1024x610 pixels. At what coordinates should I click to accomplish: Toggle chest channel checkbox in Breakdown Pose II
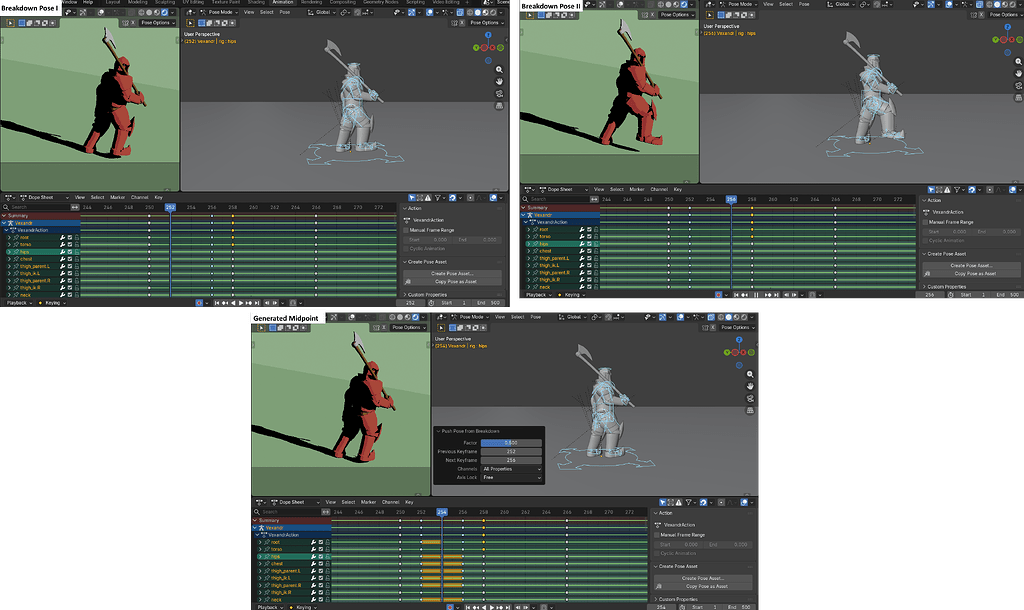(589, 251)
